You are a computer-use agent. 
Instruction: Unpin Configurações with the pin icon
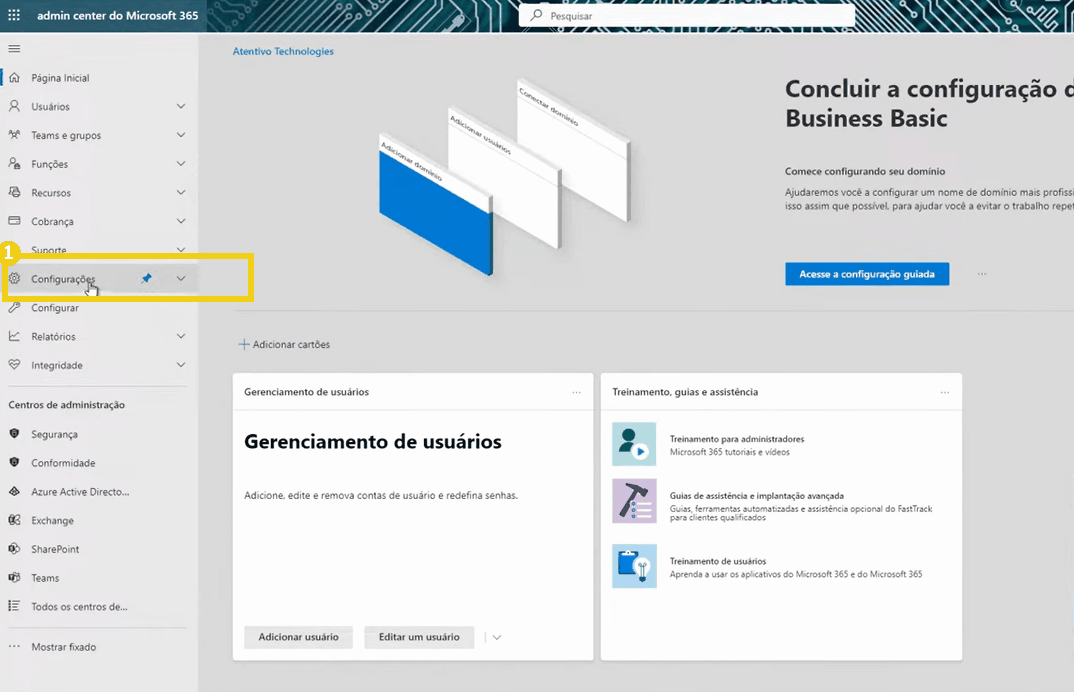pyautogui.click(x=146, y=278)
